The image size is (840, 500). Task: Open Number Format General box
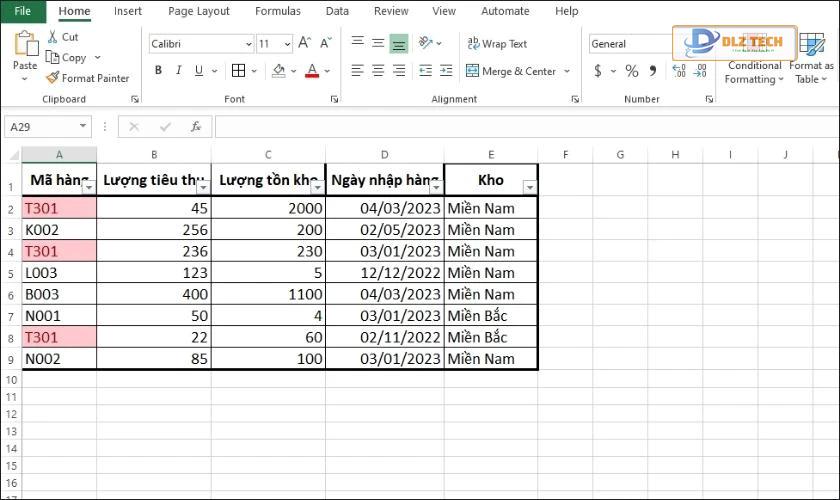[631, 44]
